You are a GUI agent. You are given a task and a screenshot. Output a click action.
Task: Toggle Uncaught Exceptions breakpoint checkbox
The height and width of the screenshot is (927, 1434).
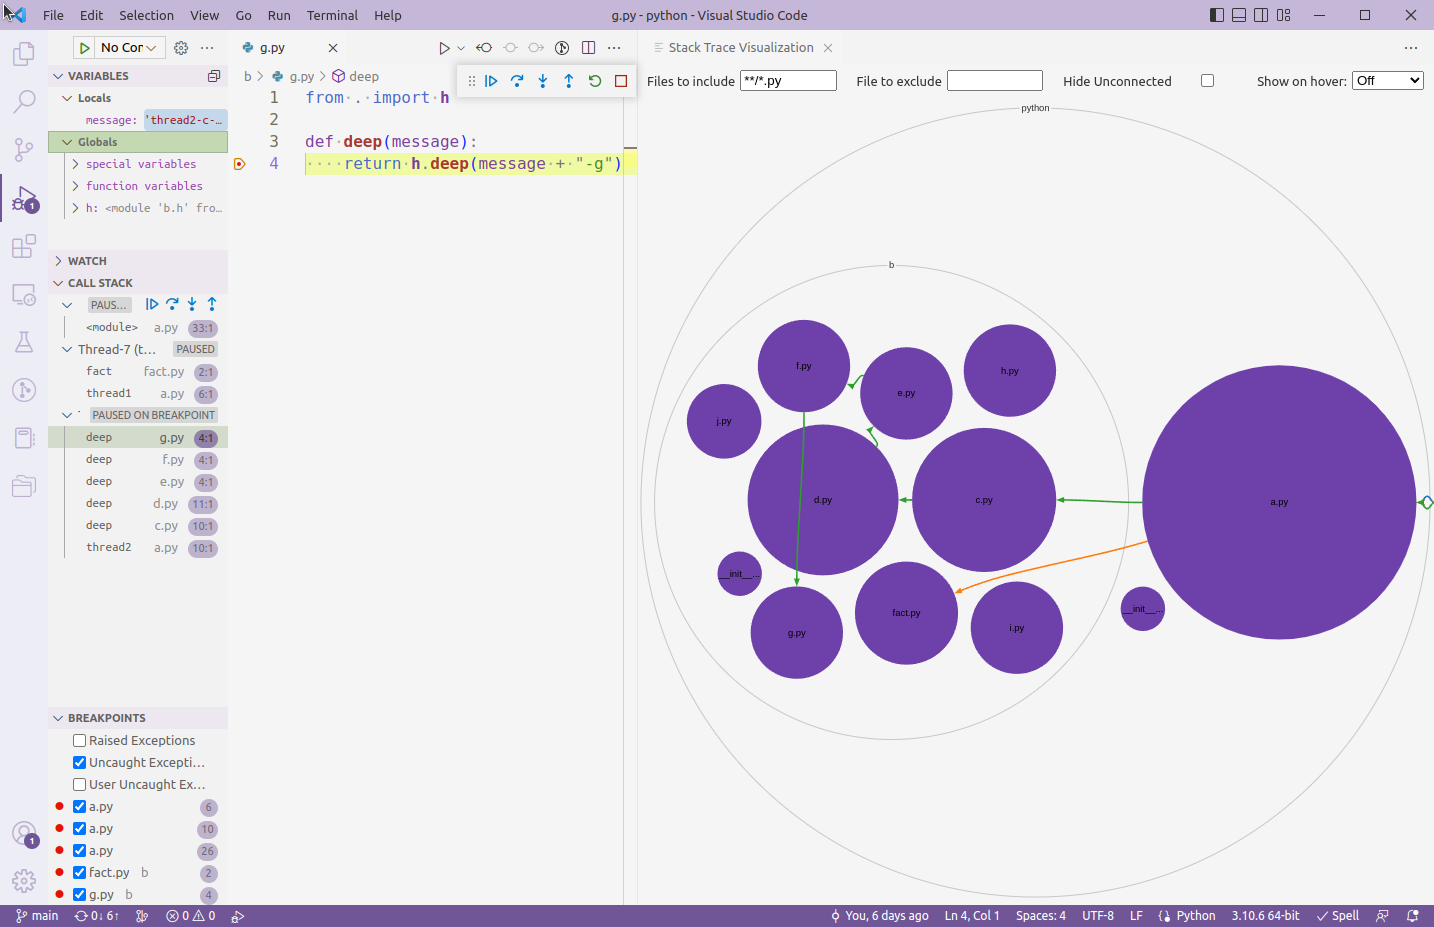coord(79,763)
